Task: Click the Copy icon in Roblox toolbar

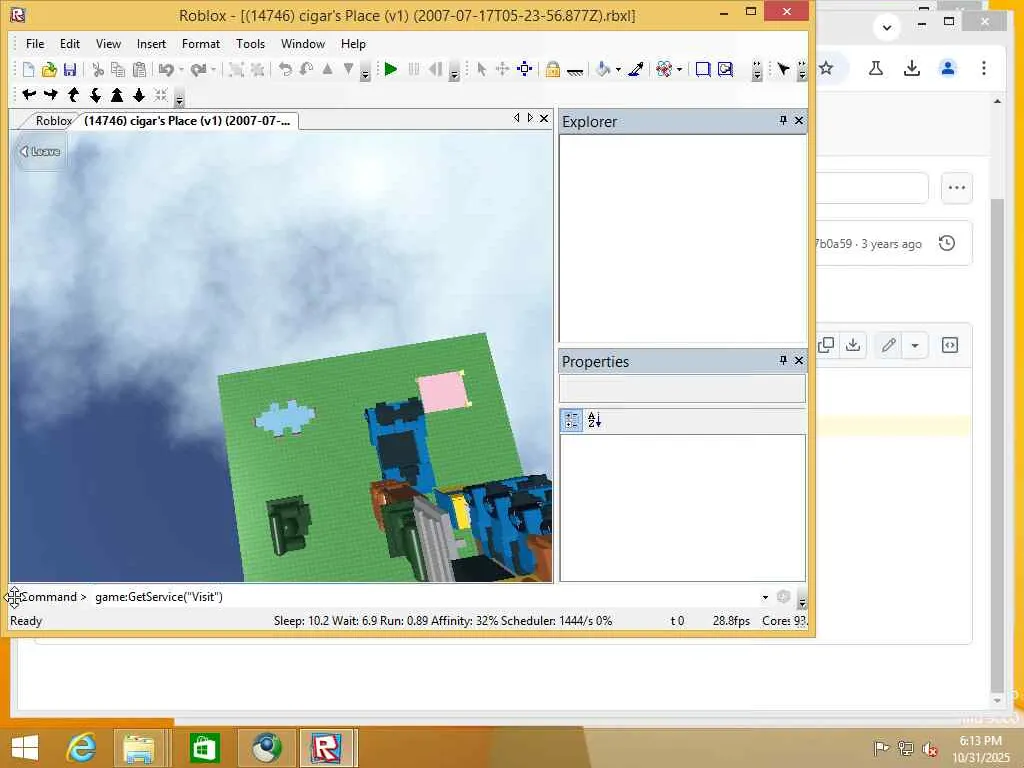Action: tap(118, 69)
